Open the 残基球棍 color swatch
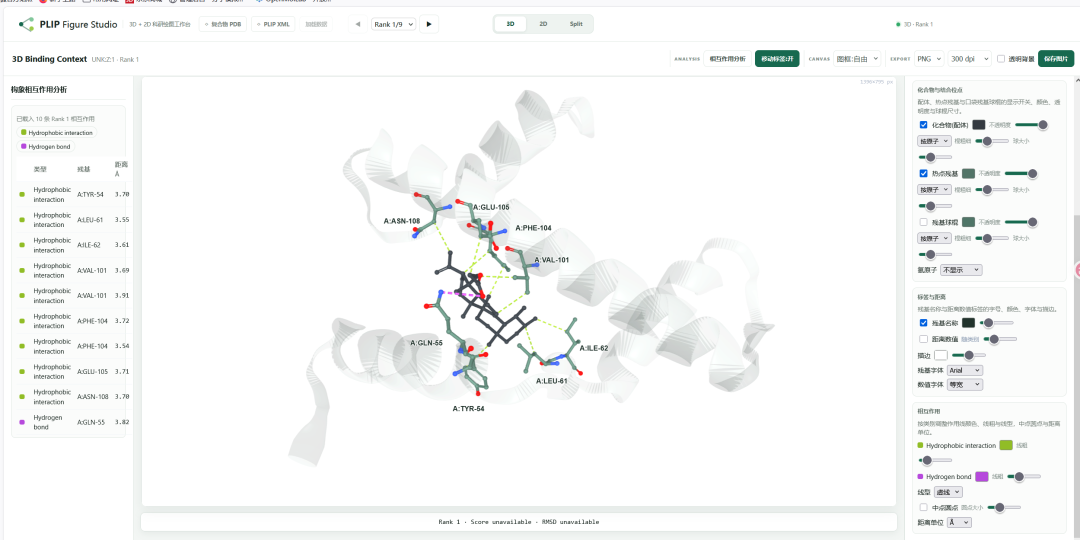The image size is (1080, 540). click(x=968, y=222)
